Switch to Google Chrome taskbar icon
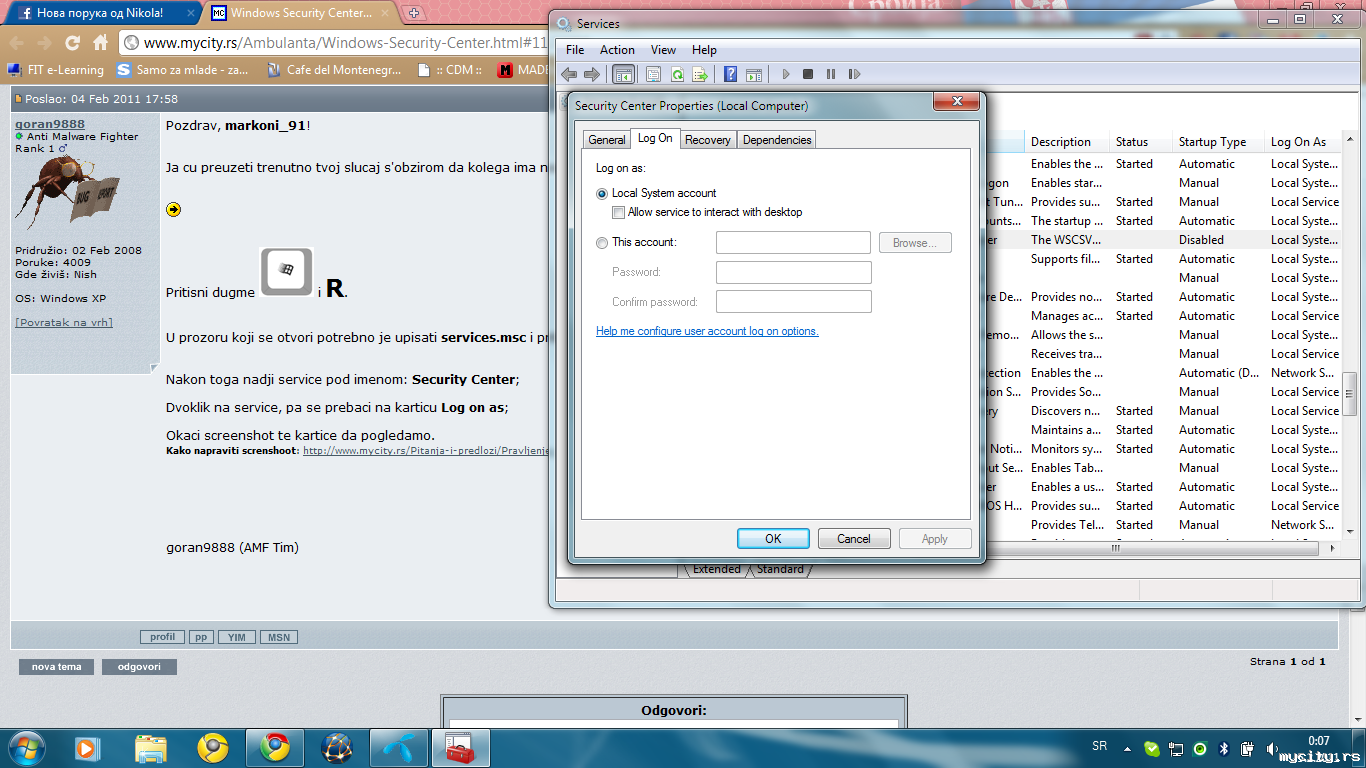Image resolution: width=1366 pixels, height=768 pixels. click(x=274, y=748)
